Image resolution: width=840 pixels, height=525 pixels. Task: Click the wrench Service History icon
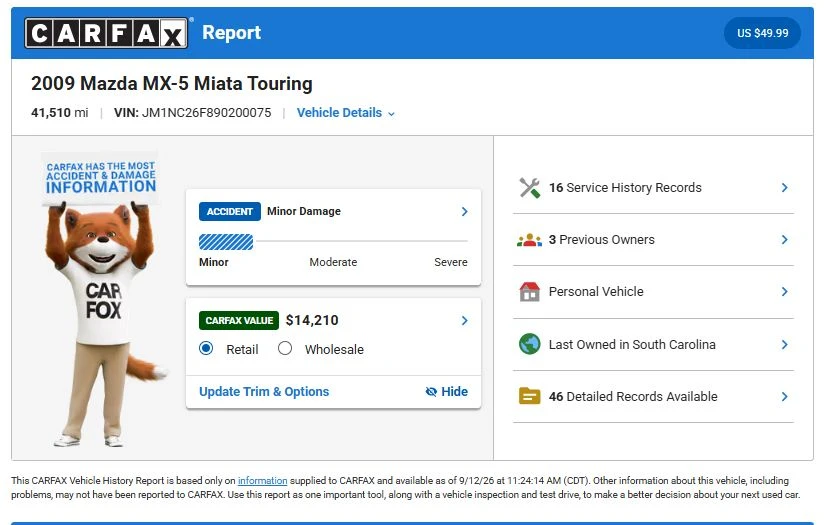coord(529,188)
